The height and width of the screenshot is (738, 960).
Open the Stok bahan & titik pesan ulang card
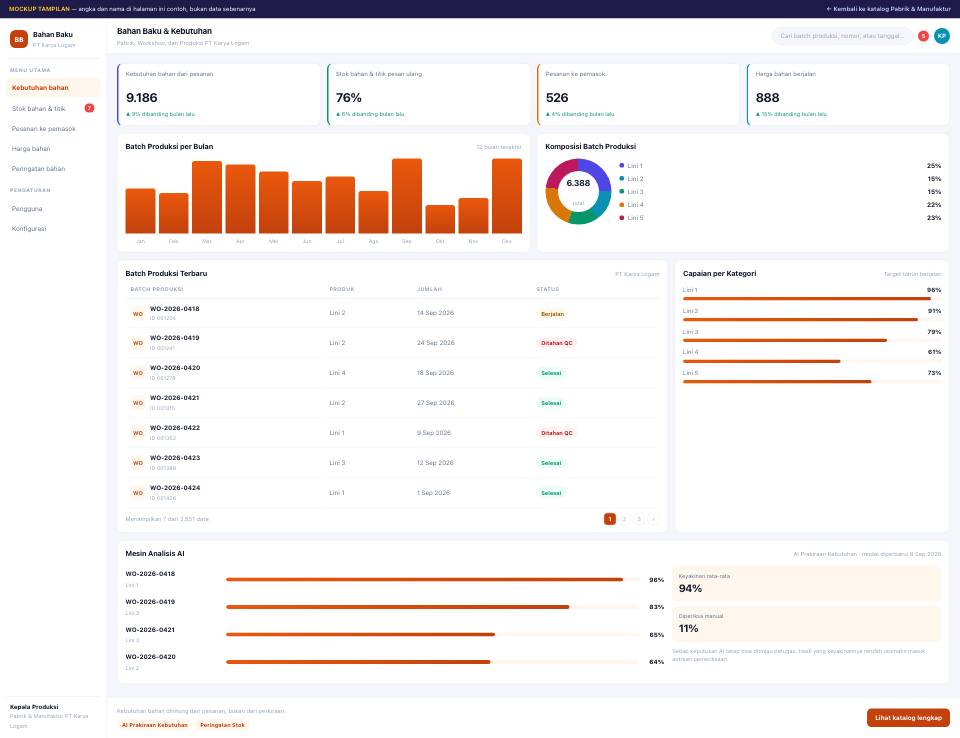tap(429, 94)
